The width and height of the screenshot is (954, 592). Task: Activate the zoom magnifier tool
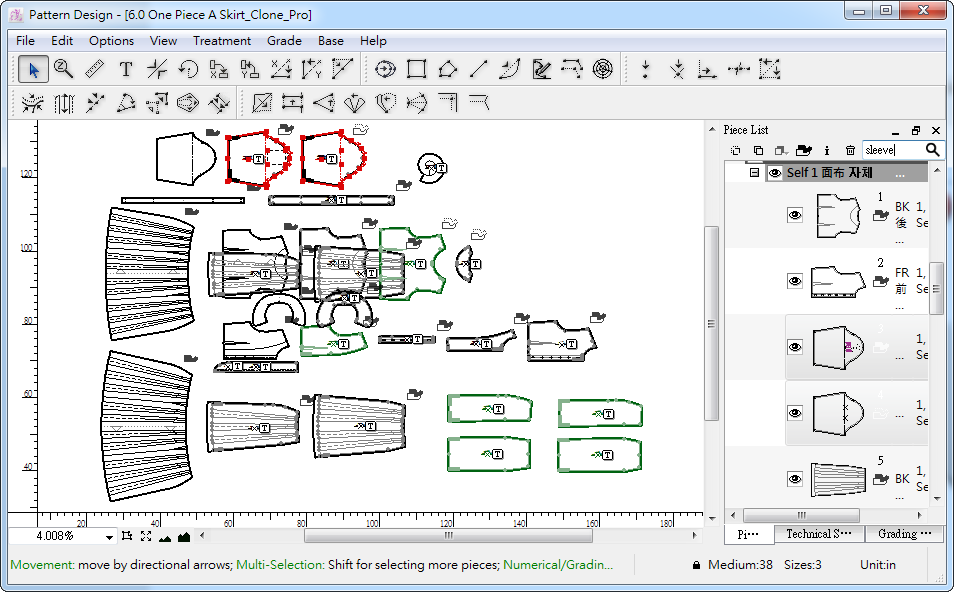[64, 69]
